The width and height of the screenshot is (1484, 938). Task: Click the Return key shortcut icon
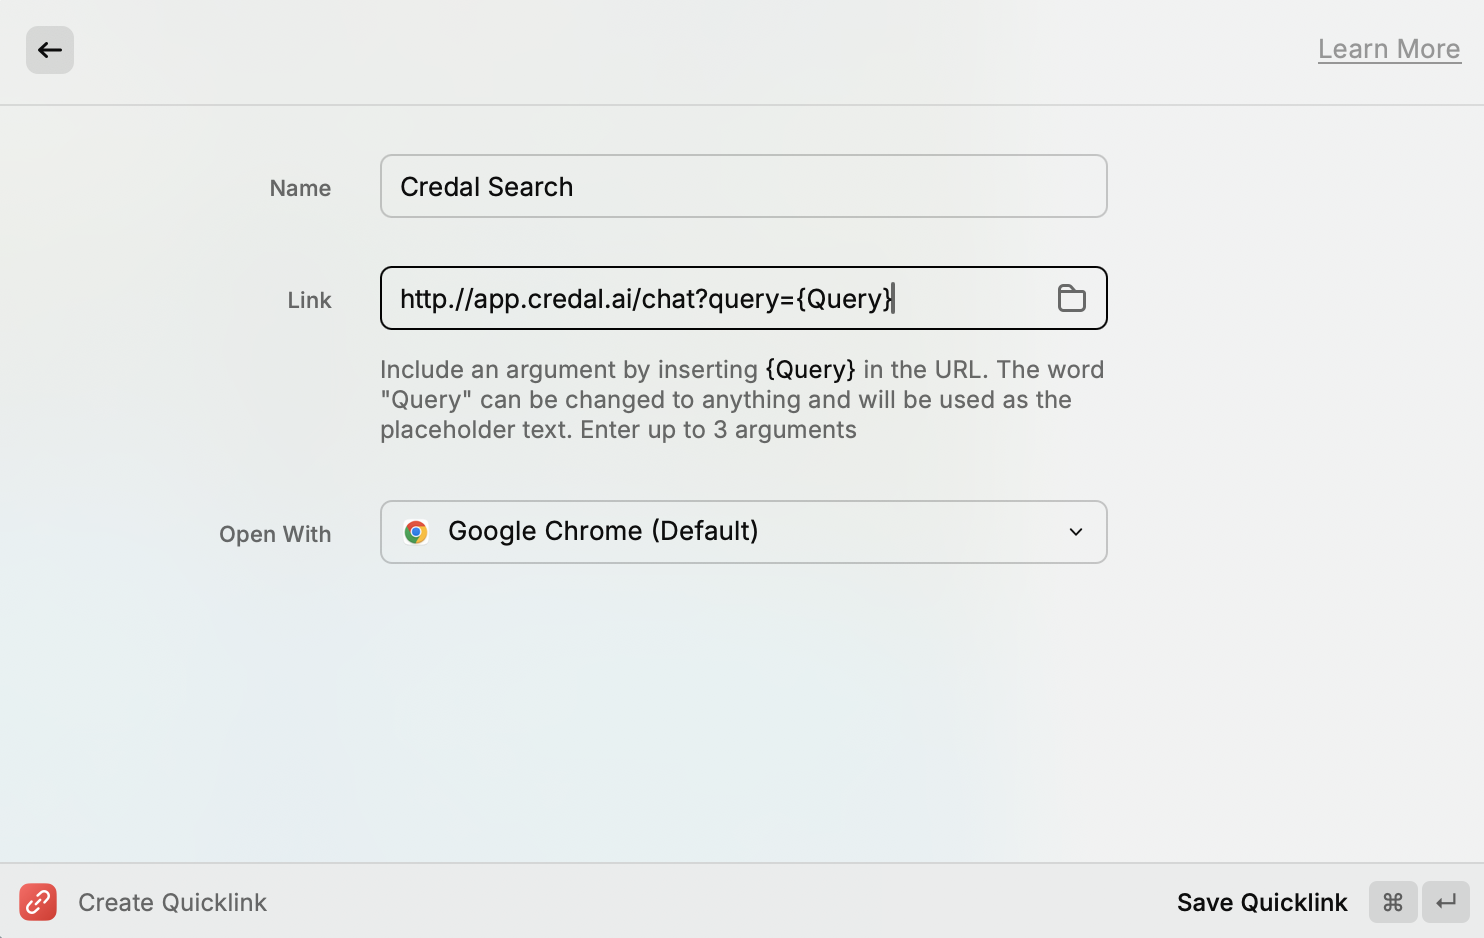(1446, 902)
